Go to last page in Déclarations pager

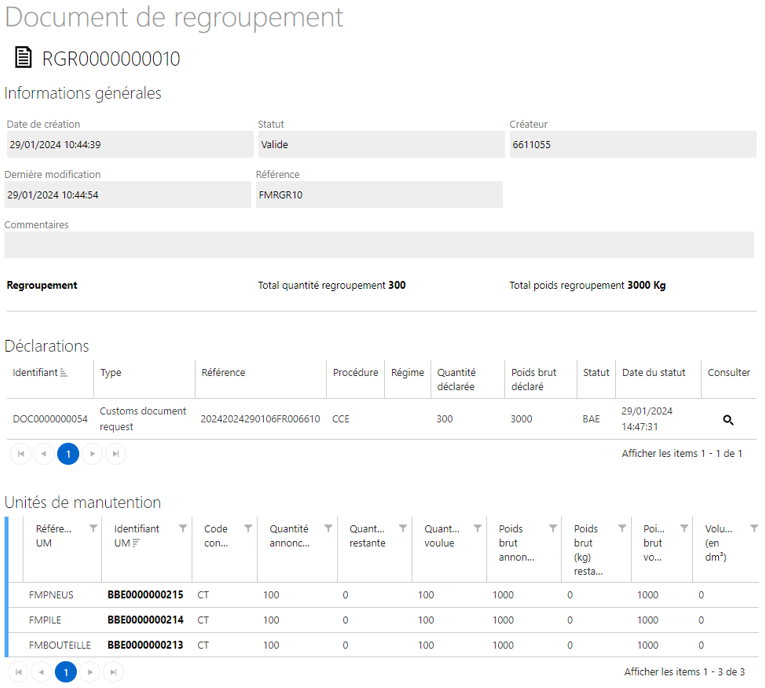pyautogui.click(x=116, y=454)
